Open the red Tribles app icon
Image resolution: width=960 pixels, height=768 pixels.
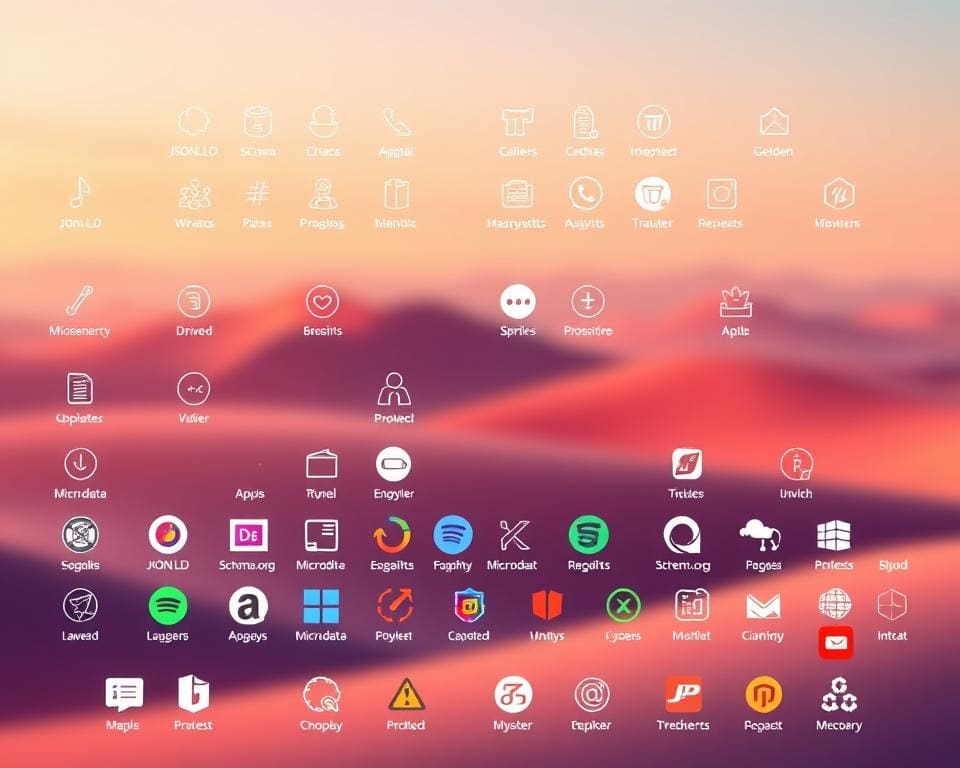[x=687, y=464]
